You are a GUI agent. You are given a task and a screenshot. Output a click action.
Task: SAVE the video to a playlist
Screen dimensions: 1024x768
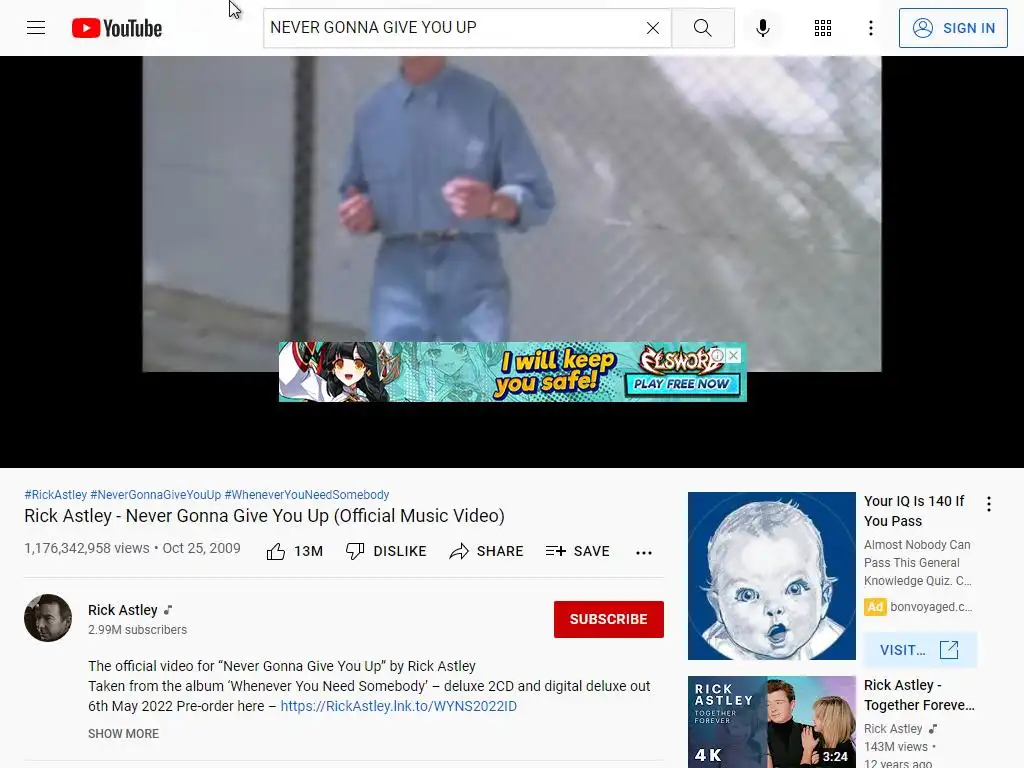[x=577, y=551]
